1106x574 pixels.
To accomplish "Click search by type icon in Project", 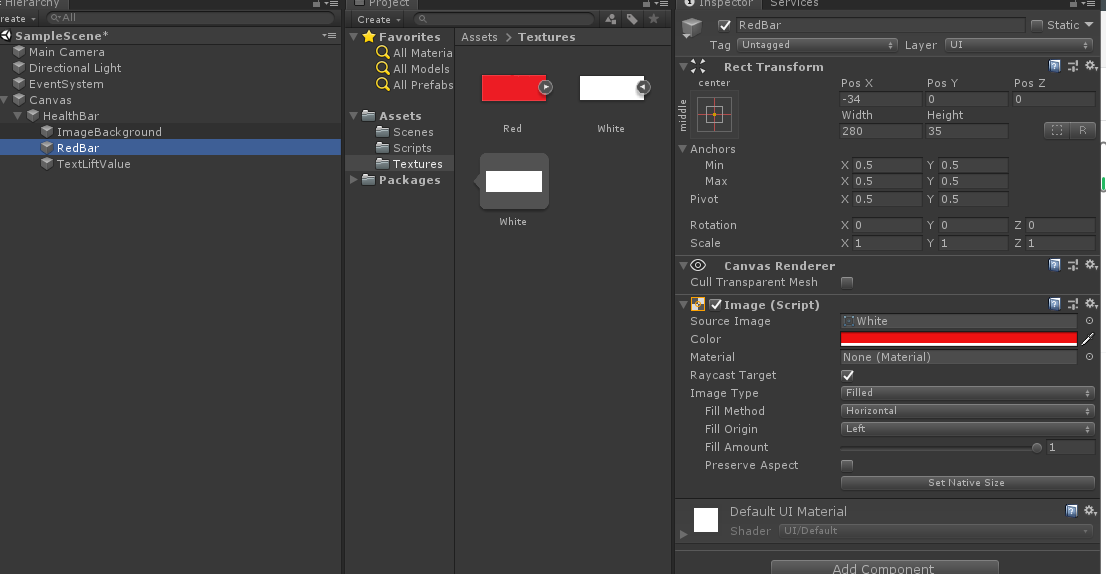I will (x=611, y=19).
